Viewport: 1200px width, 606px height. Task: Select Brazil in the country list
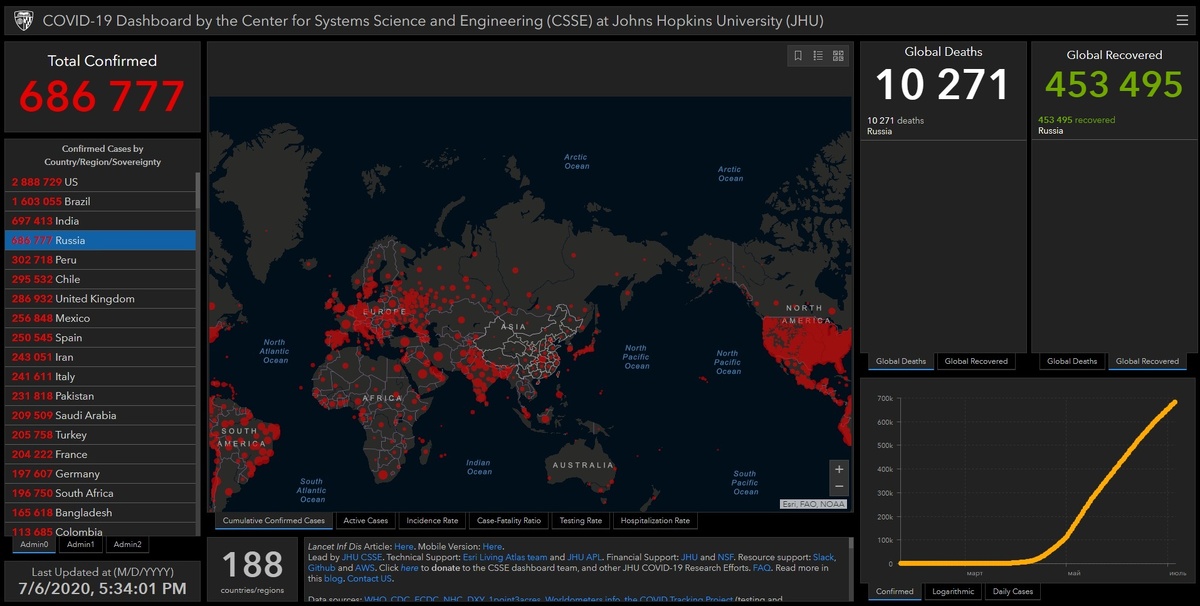[100, 201]
